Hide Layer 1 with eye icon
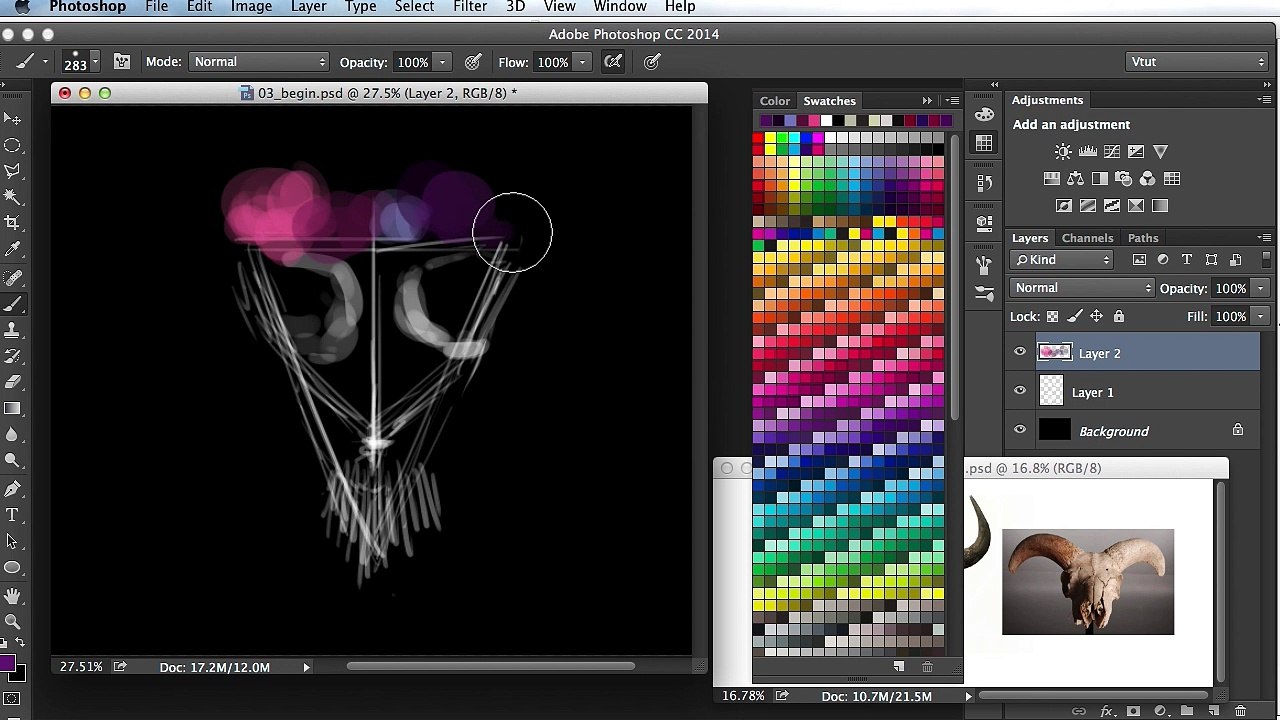 tap(1020, 391)
